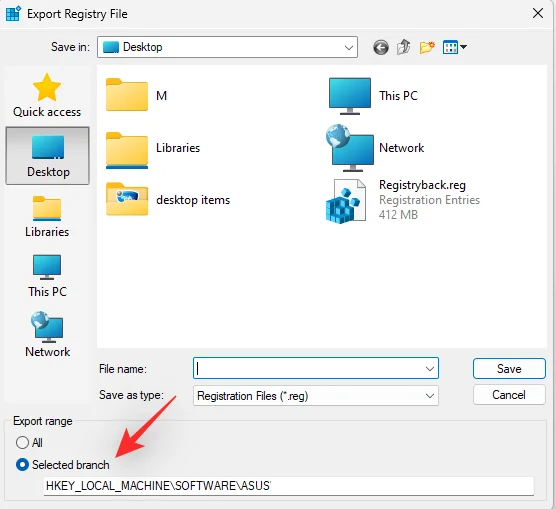This screenshot has height=509, width=556.
Task: Choose the Selected branch radio button
Action: click(x=22, y=465)
